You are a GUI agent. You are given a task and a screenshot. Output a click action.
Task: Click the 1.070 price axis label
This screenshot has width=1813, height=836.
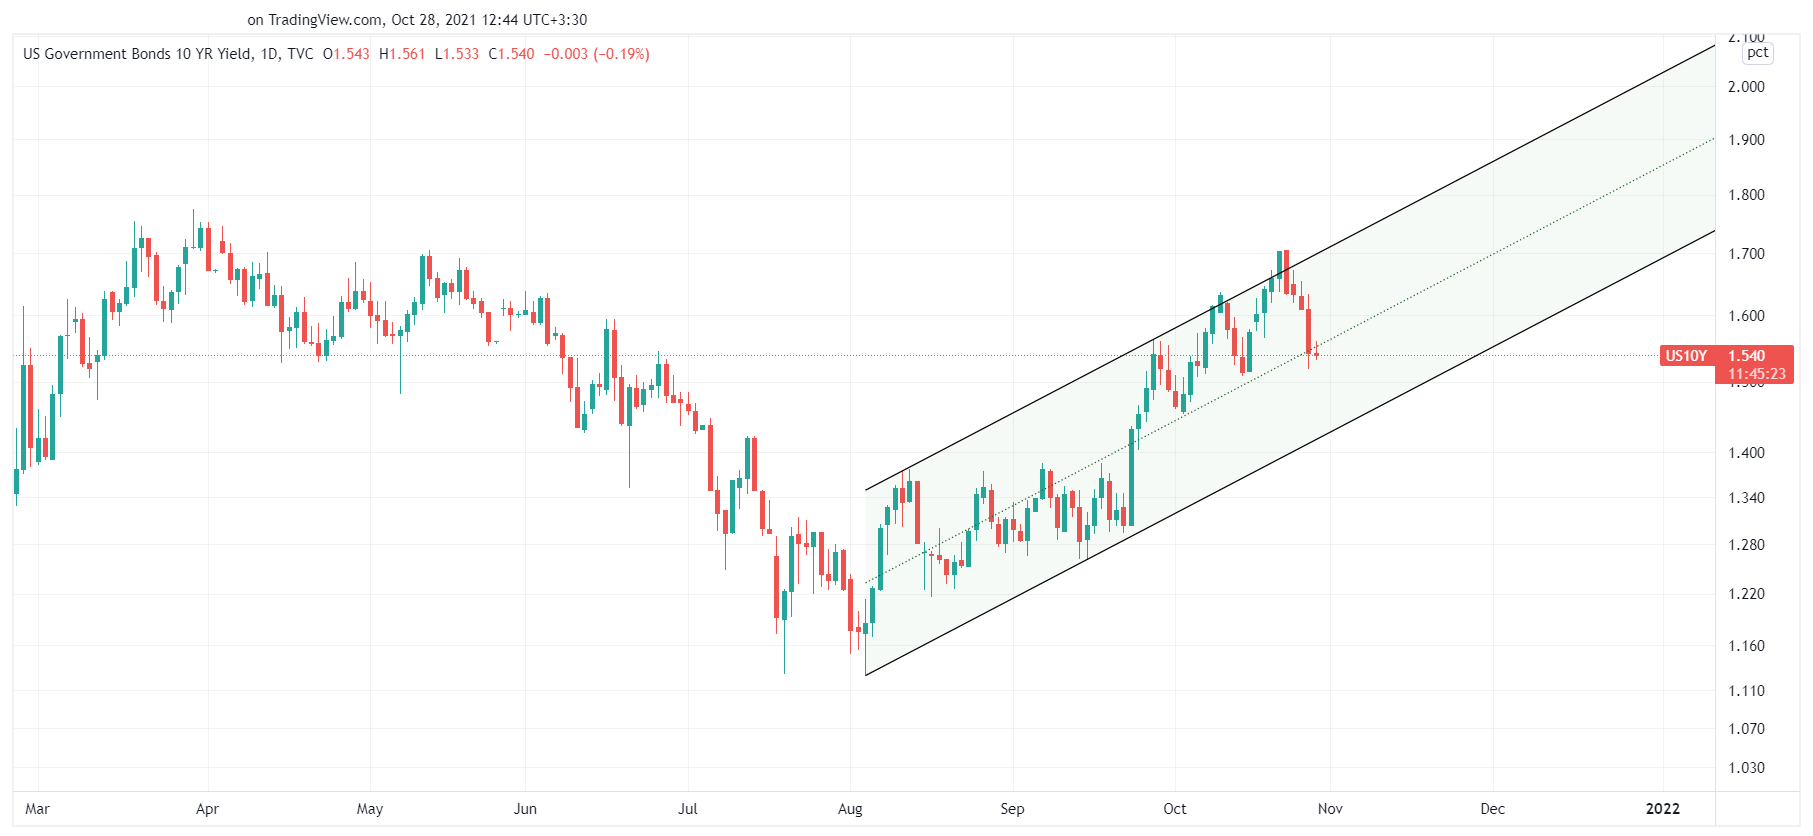point(1747,729)
